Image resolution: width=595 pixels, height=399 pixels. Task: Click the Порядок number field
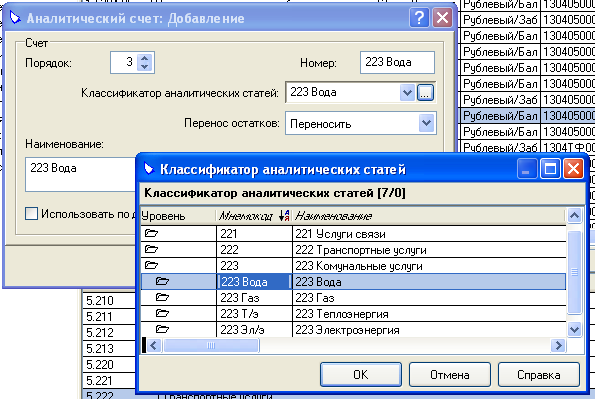coord(124,62)
